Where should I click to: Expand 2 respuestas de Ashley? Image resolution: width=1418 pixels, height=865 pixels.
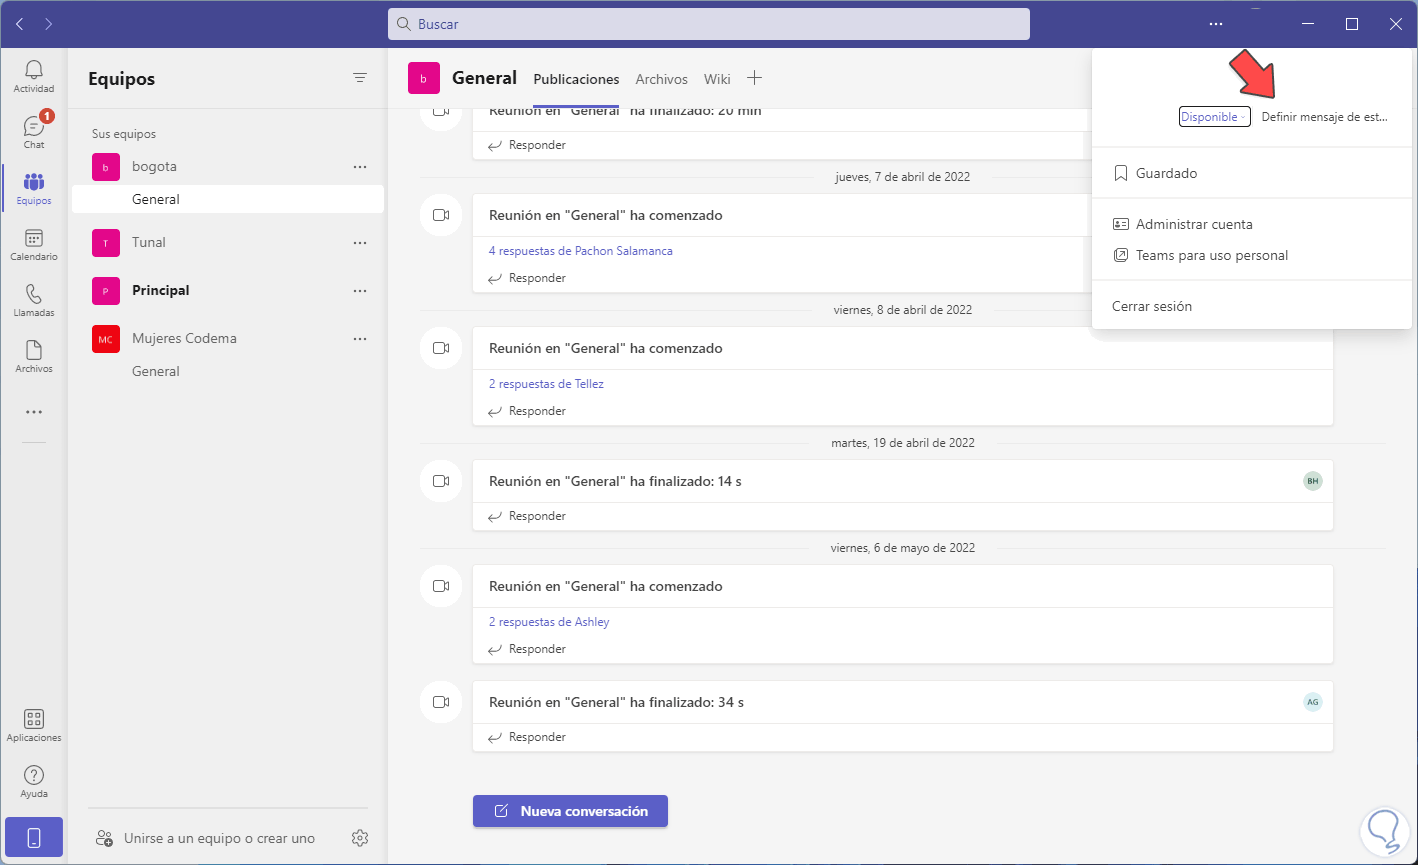click(549, 622)
